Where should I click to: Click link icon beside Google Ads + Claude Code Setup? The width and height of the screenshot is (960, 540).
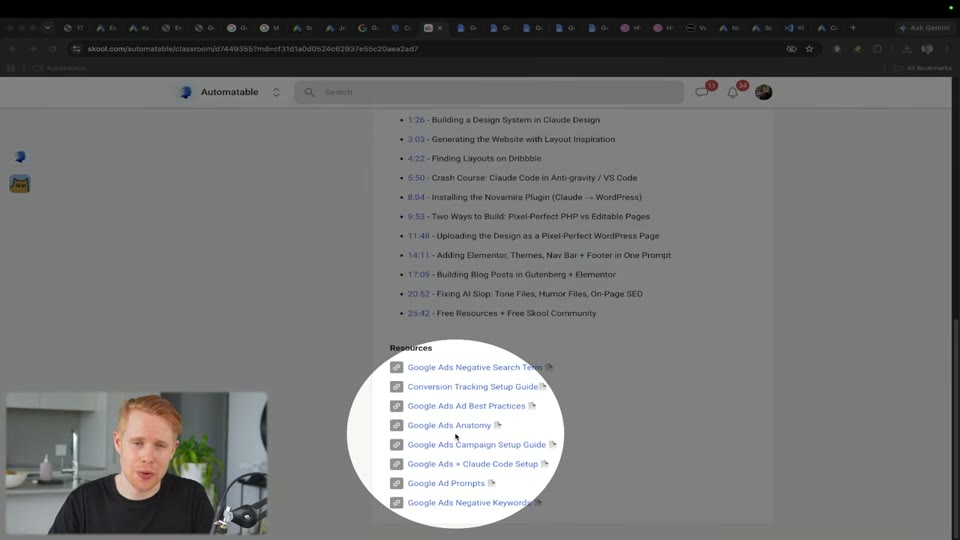397,464
